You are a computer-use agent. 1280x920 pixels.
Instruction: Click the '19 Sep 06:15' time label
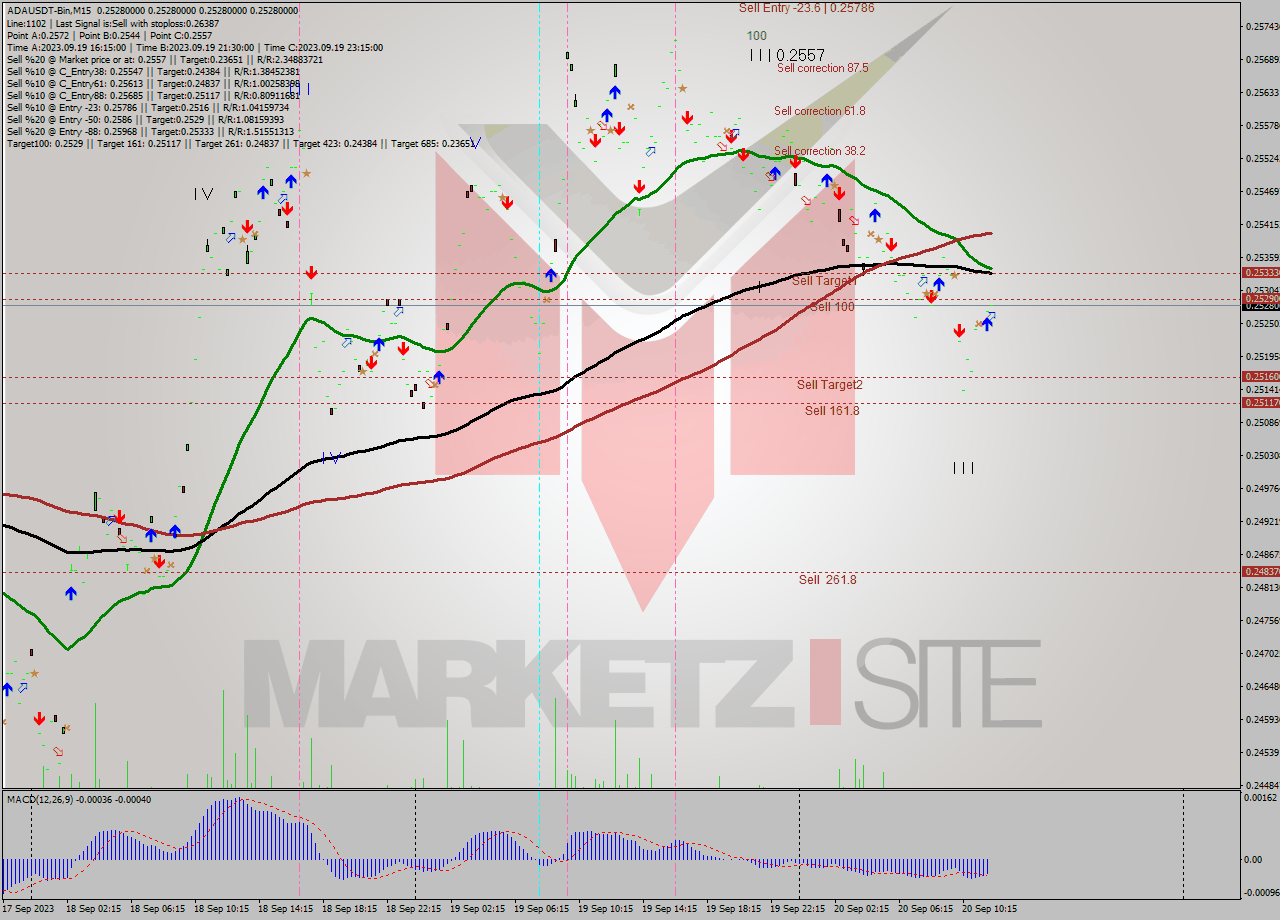(x=542, y=909)
